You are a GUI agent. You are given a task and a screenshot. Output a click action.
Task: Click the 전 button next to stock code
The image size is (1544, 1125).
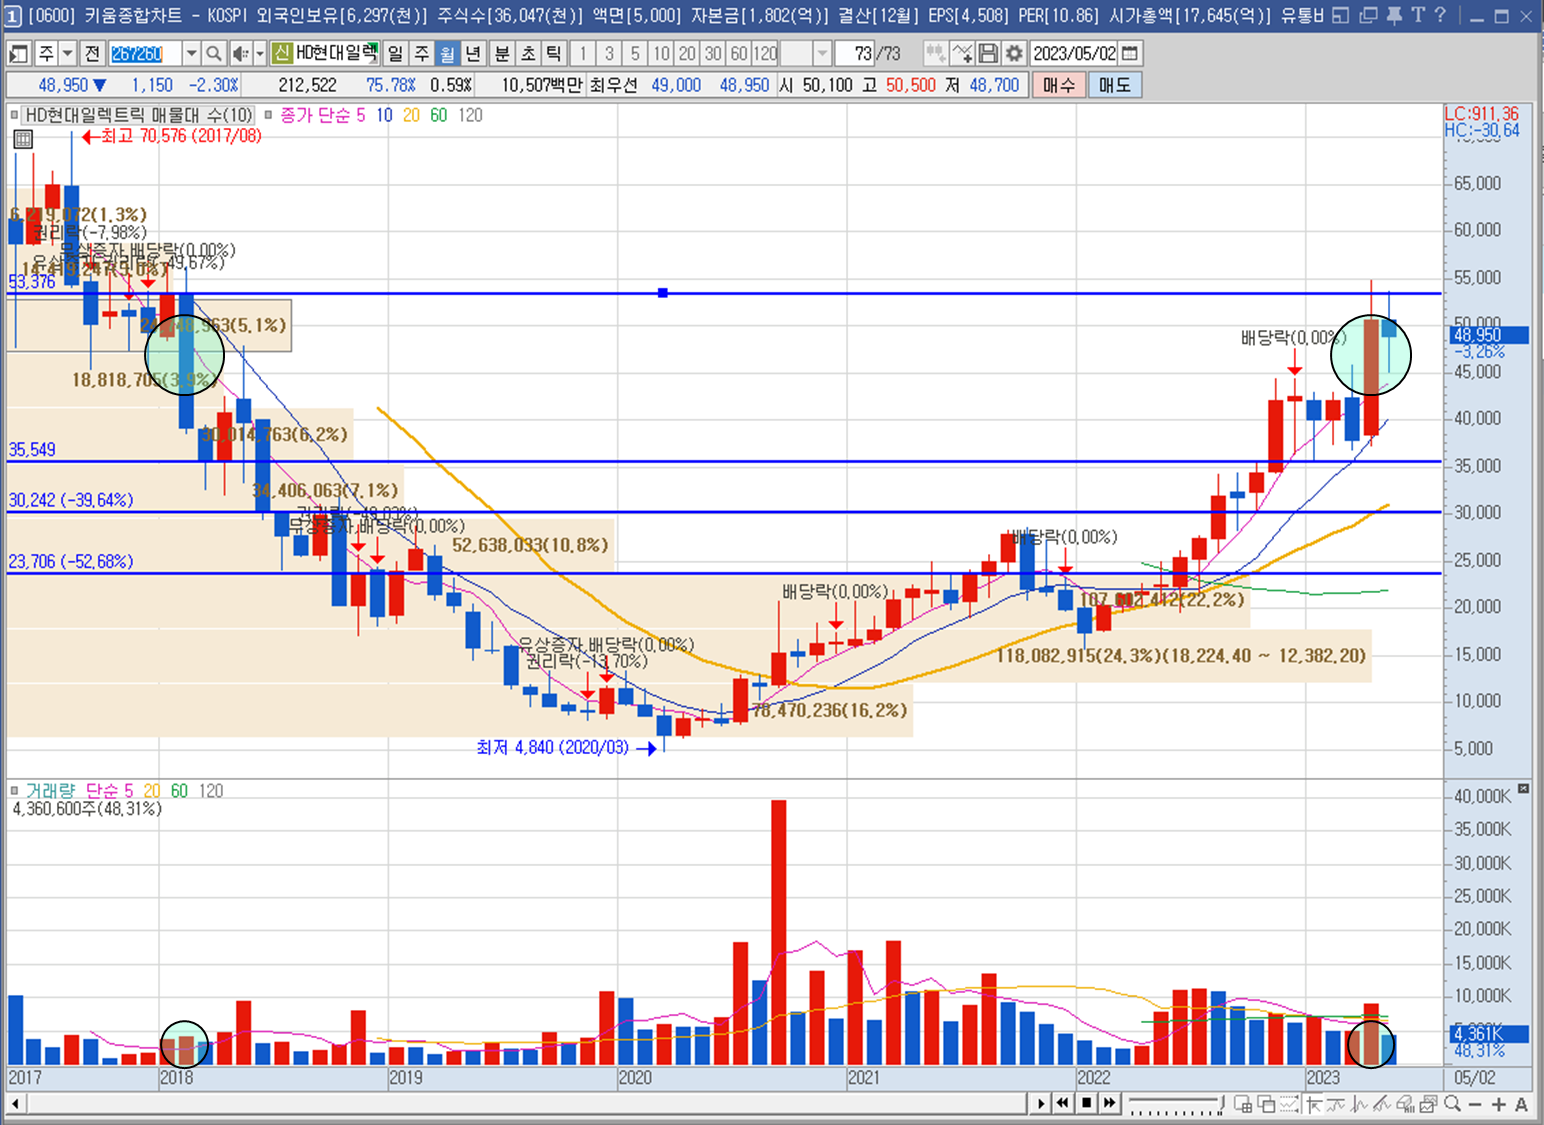(x=92, y=54)
